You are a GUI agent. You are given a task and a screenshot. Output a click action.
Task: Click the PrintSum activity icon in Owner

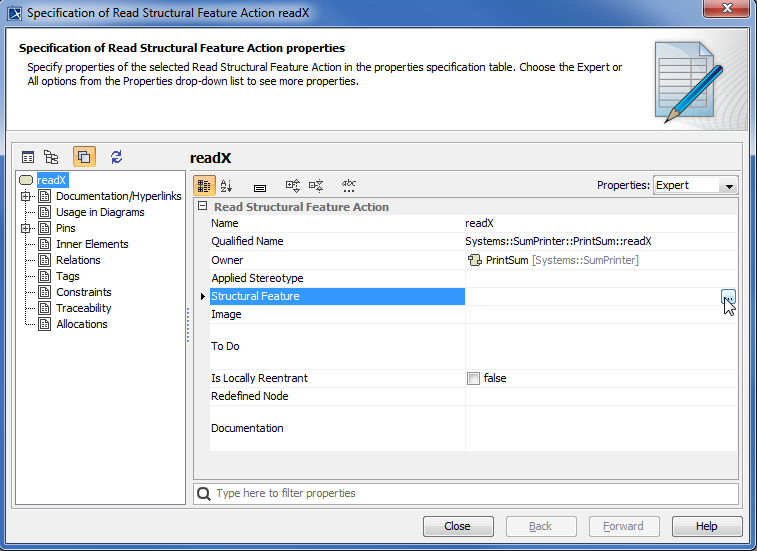point(475,260)
